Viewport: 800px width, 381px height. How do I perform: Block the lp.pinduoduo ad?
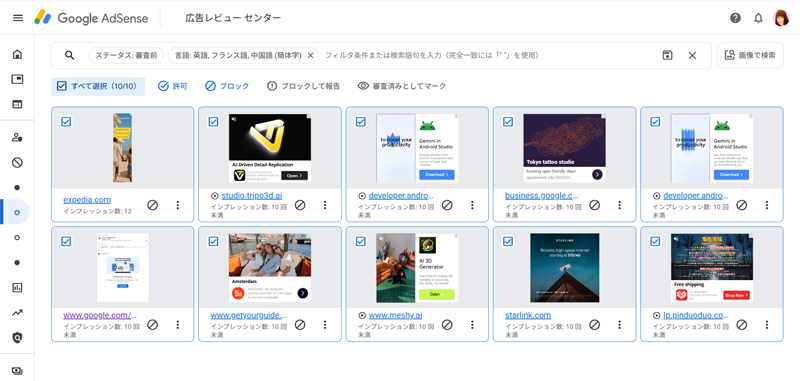pos(741,324)
